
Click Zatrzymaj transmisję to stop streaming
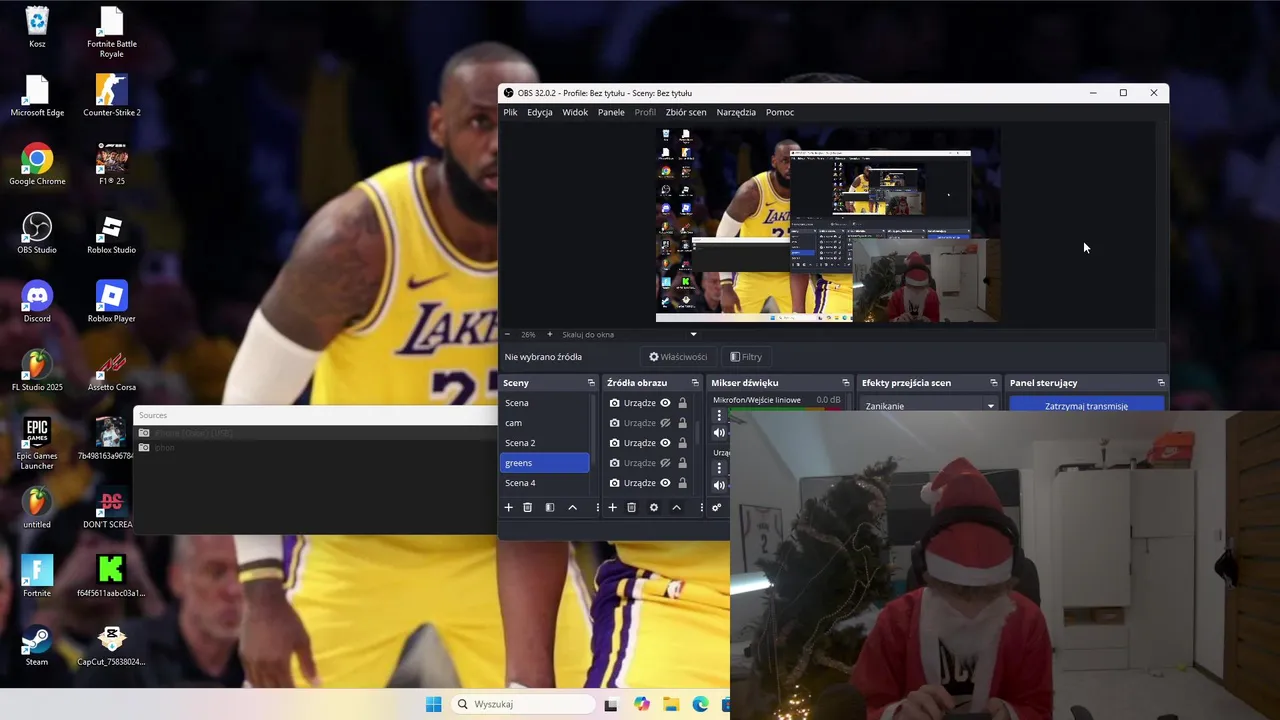tap(1086, 406)
